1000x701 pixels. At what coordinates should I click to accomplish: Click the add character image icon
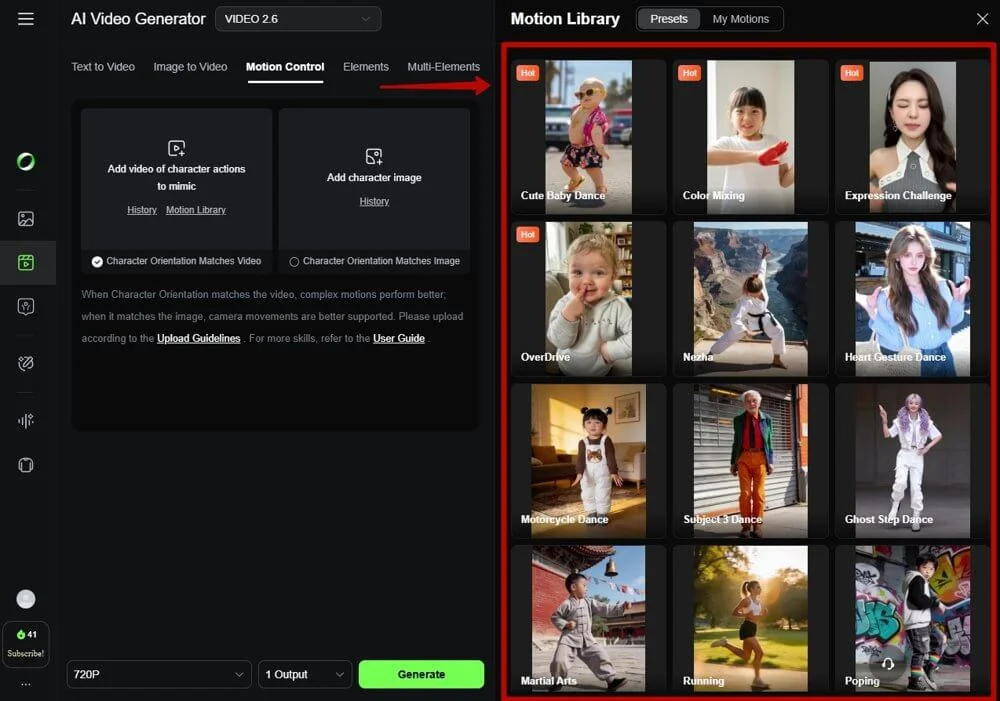374,156
